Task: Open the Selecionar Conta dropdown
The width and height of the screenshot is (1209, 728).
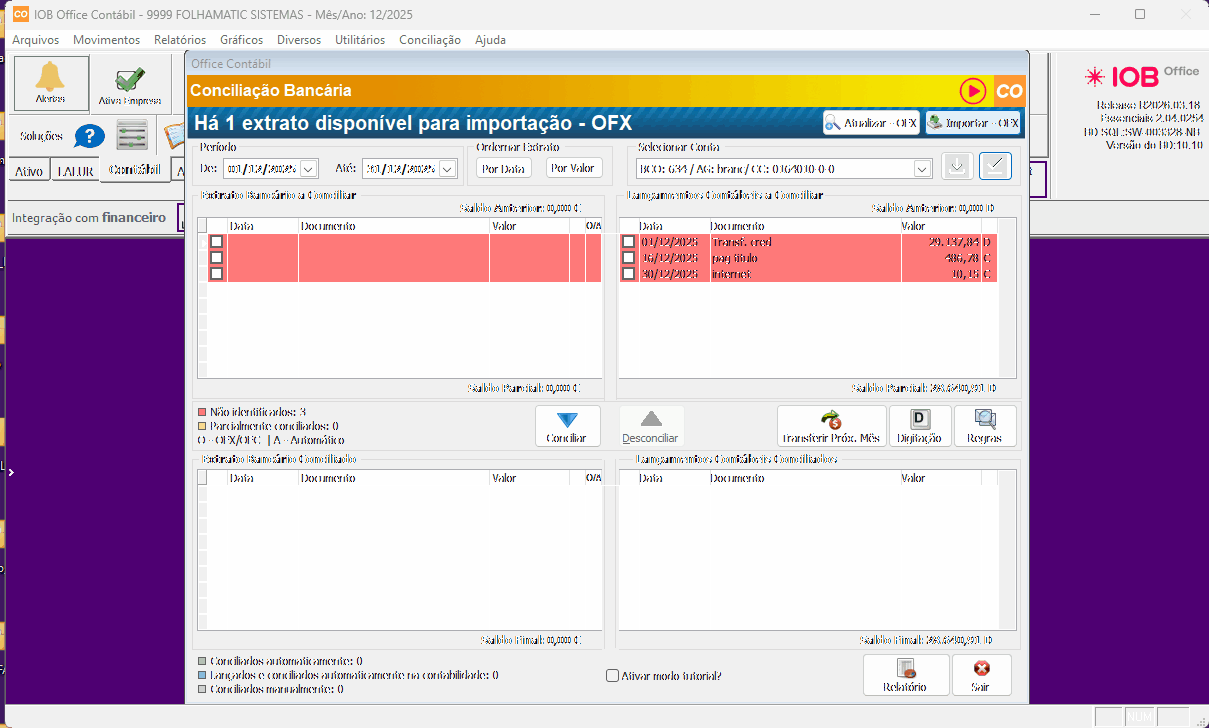Action: click(x=921, y=169)
